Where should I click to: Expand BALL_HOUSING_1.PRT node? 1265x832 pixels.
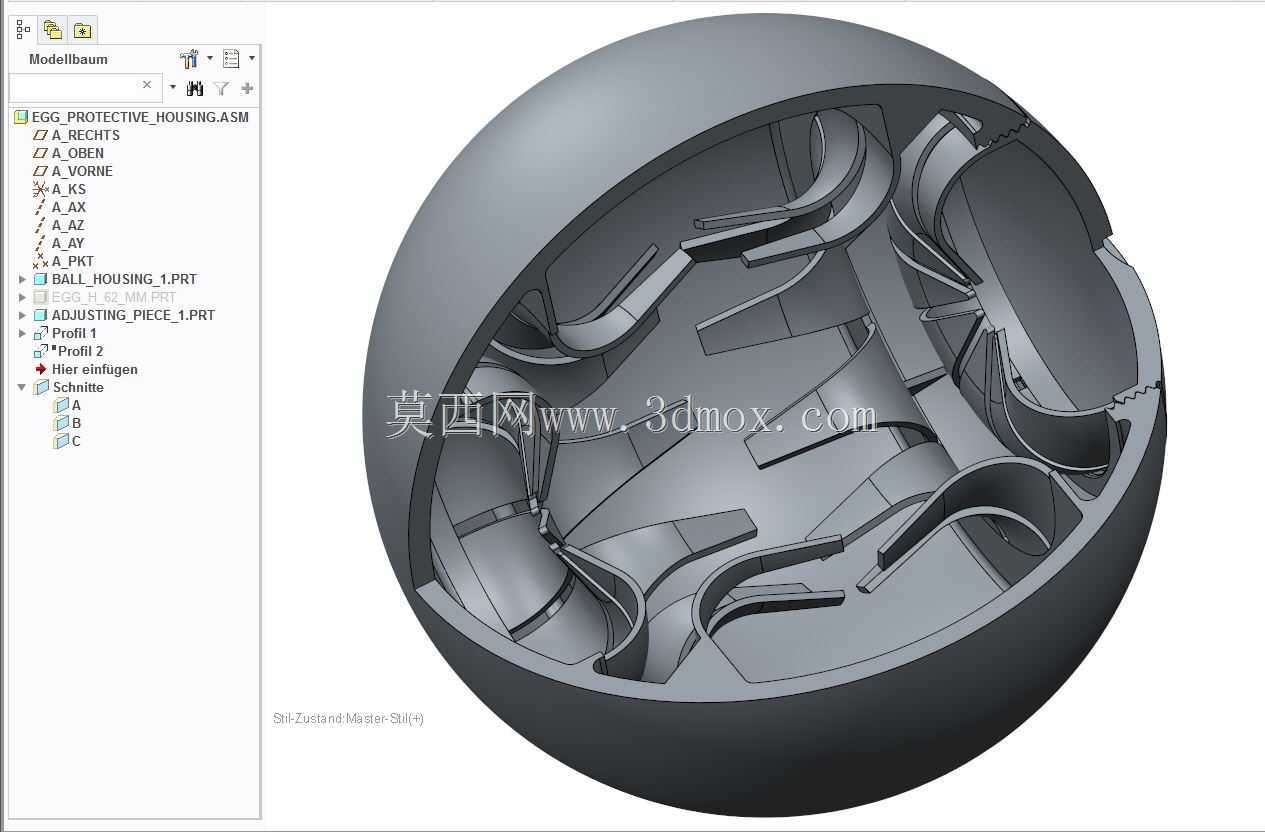[x=23, y=279]
